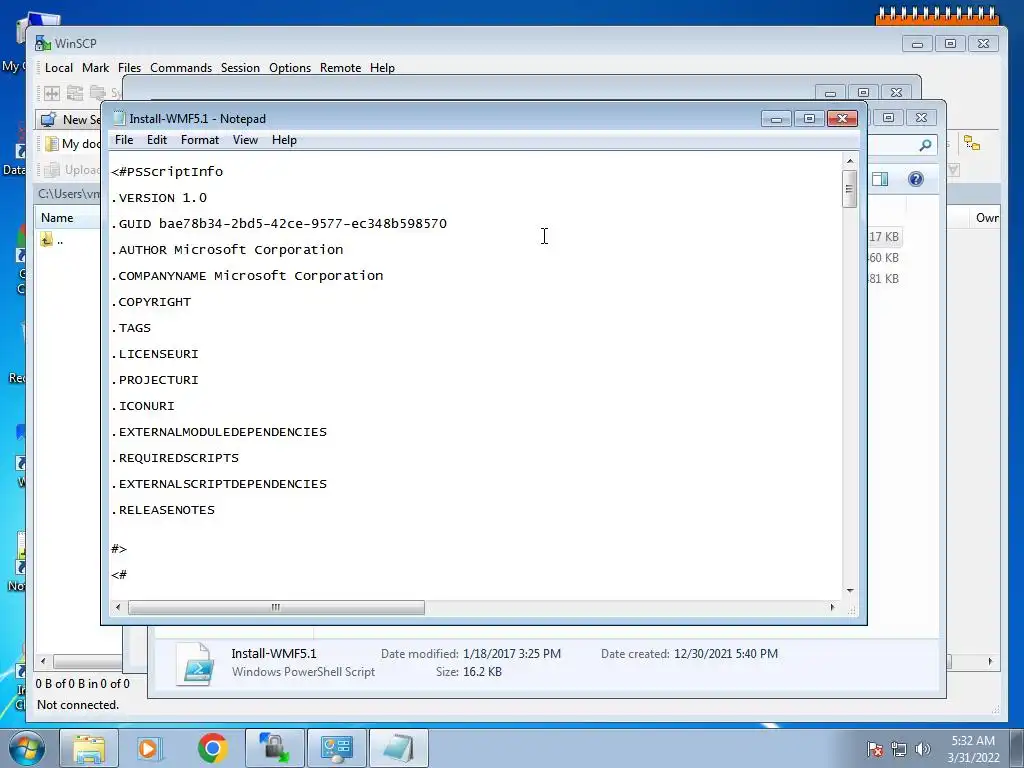
Task: Click the '.RELEASENOTES' line in Notepad
Action: [x=163, y=510]
